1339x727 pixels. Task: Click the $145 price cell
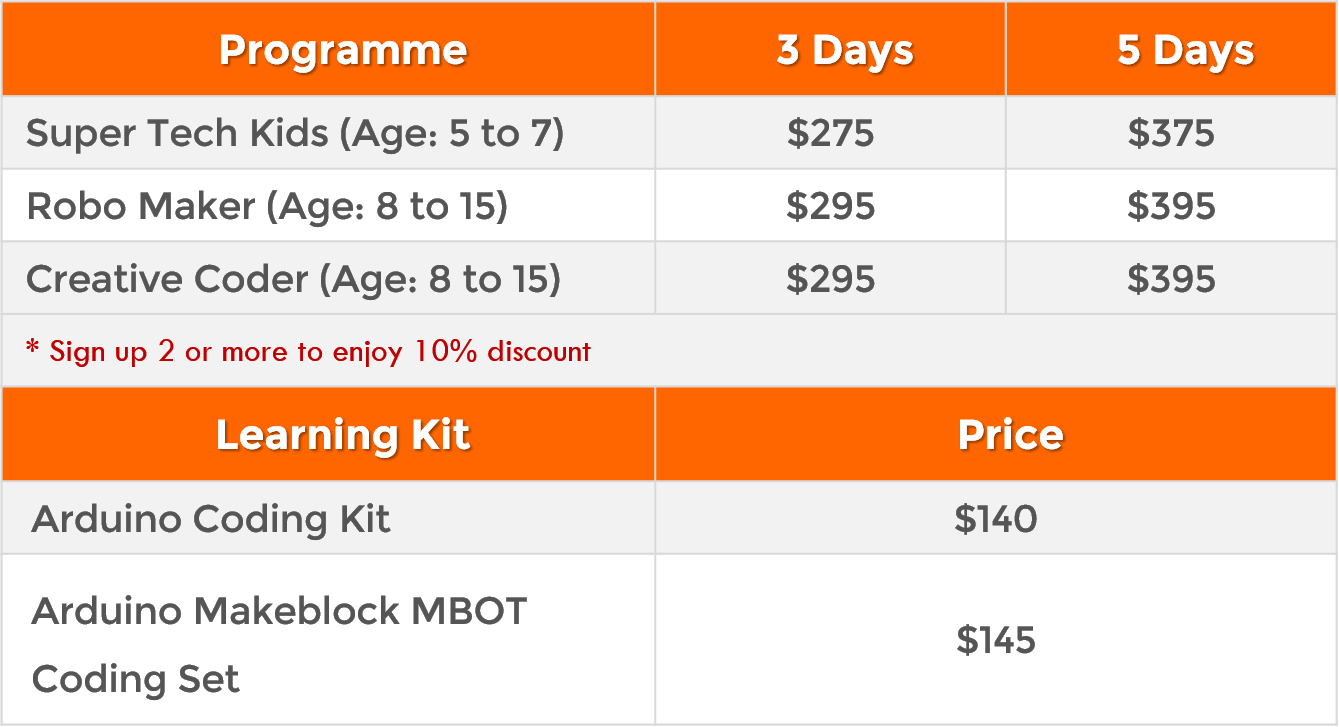click(996, 640)
